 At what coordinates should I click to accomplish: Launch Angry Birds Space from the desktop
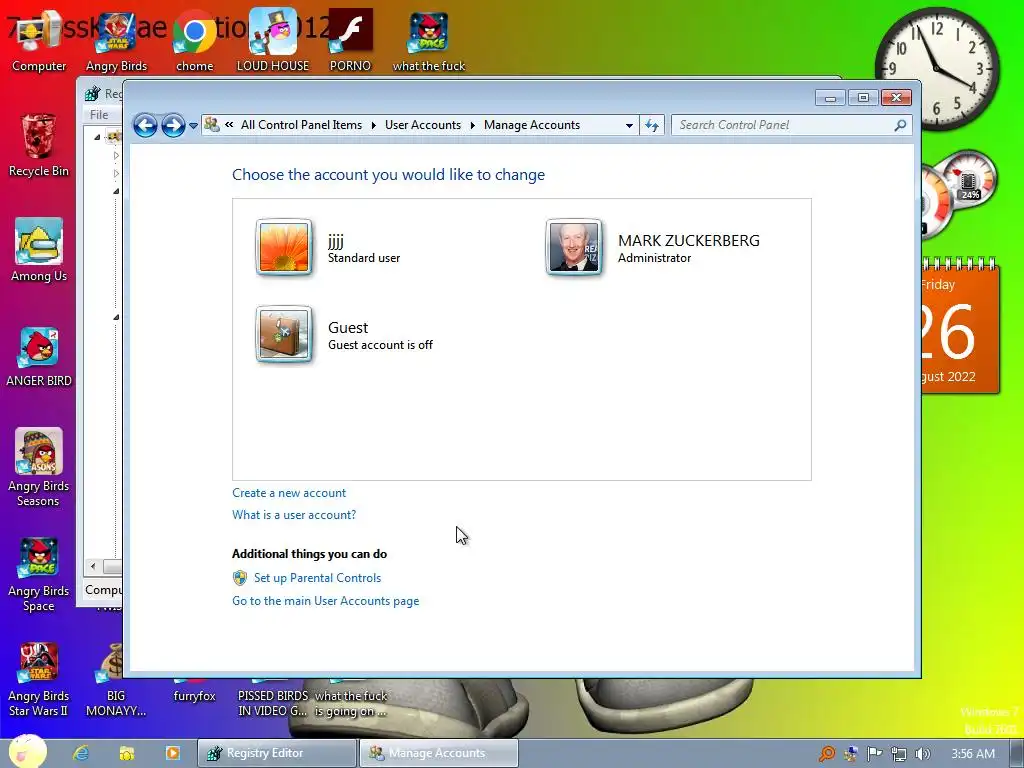click(x=39, y=573)
